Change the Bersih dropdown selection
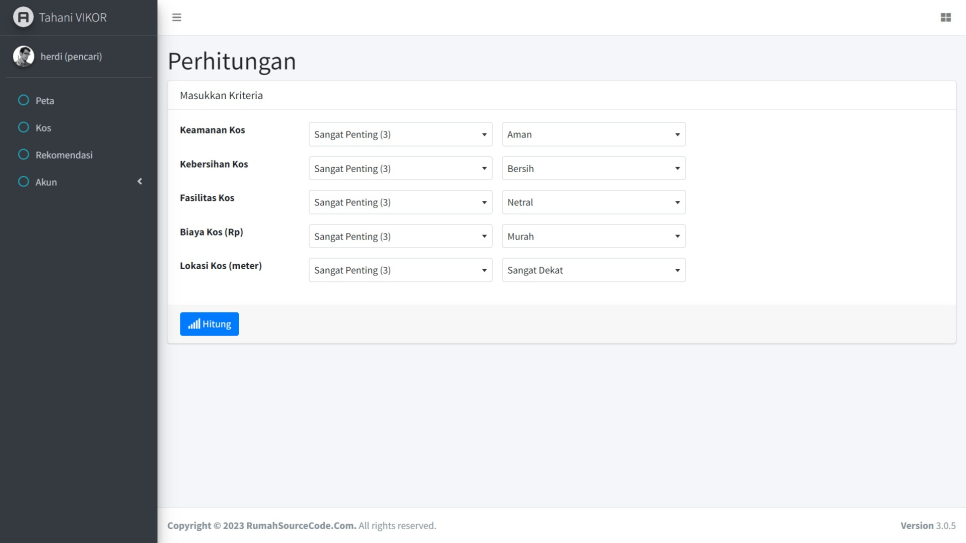 593,168
